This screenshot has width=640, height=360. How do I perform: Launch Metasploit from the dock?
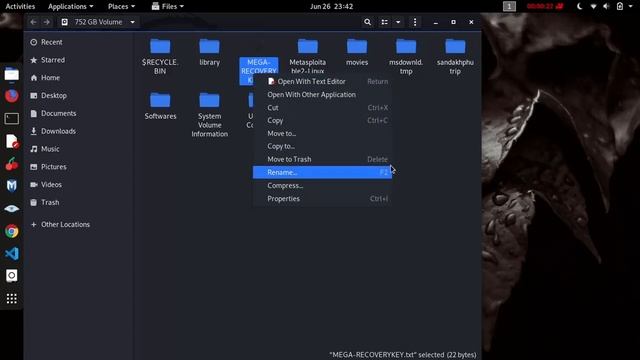click(x=11, y=186)
